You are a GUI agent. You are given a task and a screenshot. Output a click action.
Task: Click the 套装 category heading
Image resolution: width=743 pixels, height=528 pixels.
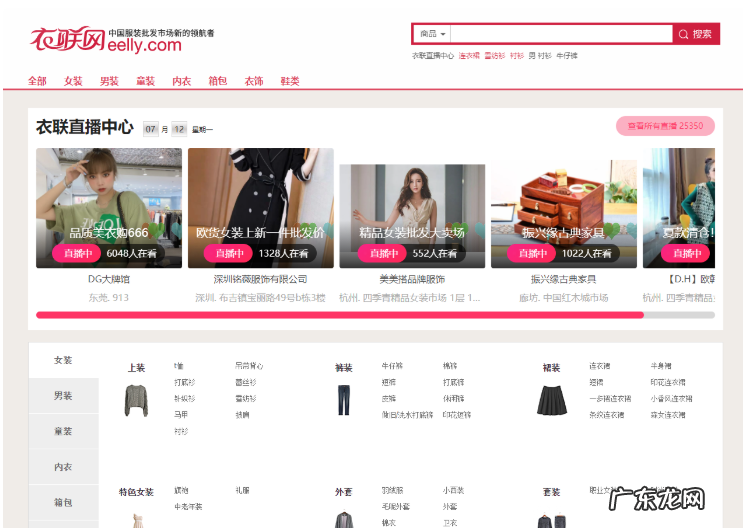[552, 492]
